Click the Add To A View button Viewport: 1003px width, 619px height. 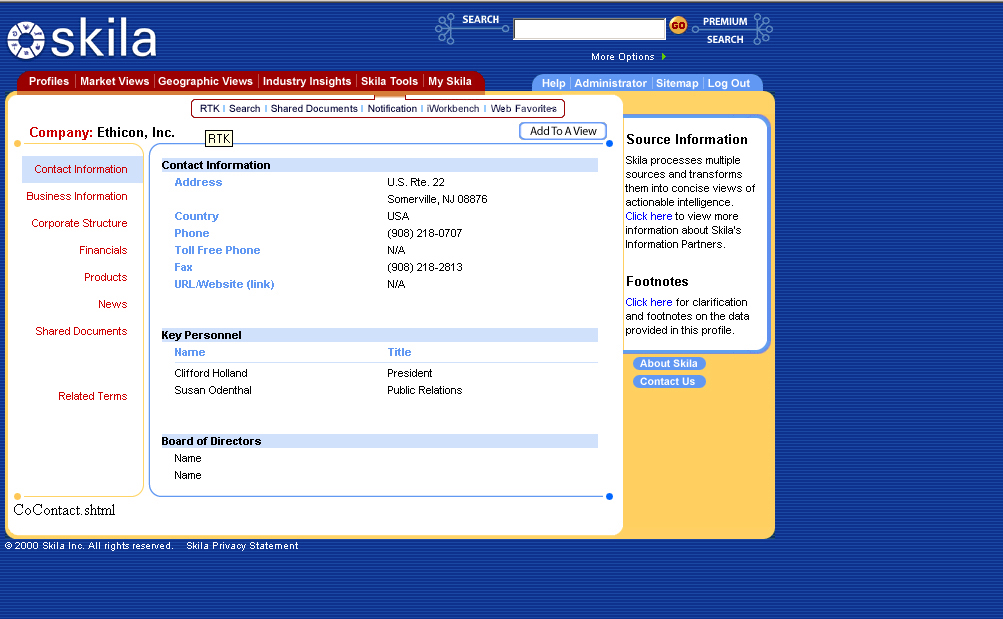(x=563, y=131)
